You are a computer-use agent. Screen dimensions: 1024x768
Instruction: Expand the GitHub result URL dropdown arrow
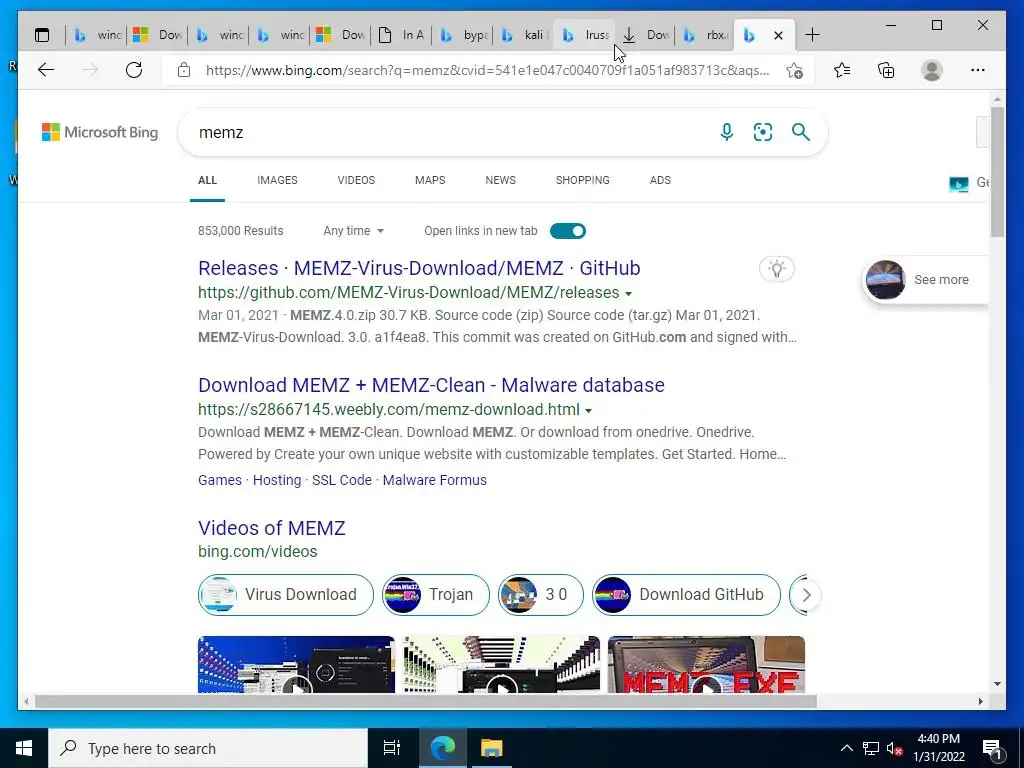pyautogui.click(x=628, y=294)
